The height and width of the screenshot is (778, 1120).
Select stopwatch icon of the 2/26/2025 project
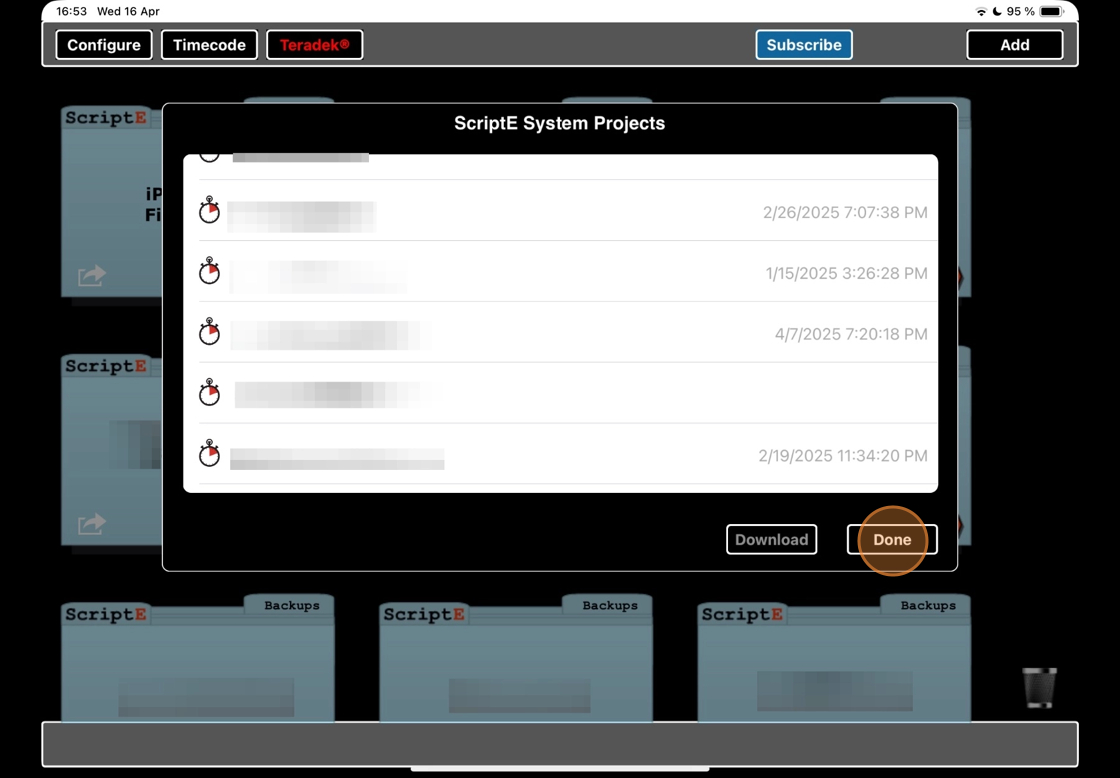(x=209, y=210)
